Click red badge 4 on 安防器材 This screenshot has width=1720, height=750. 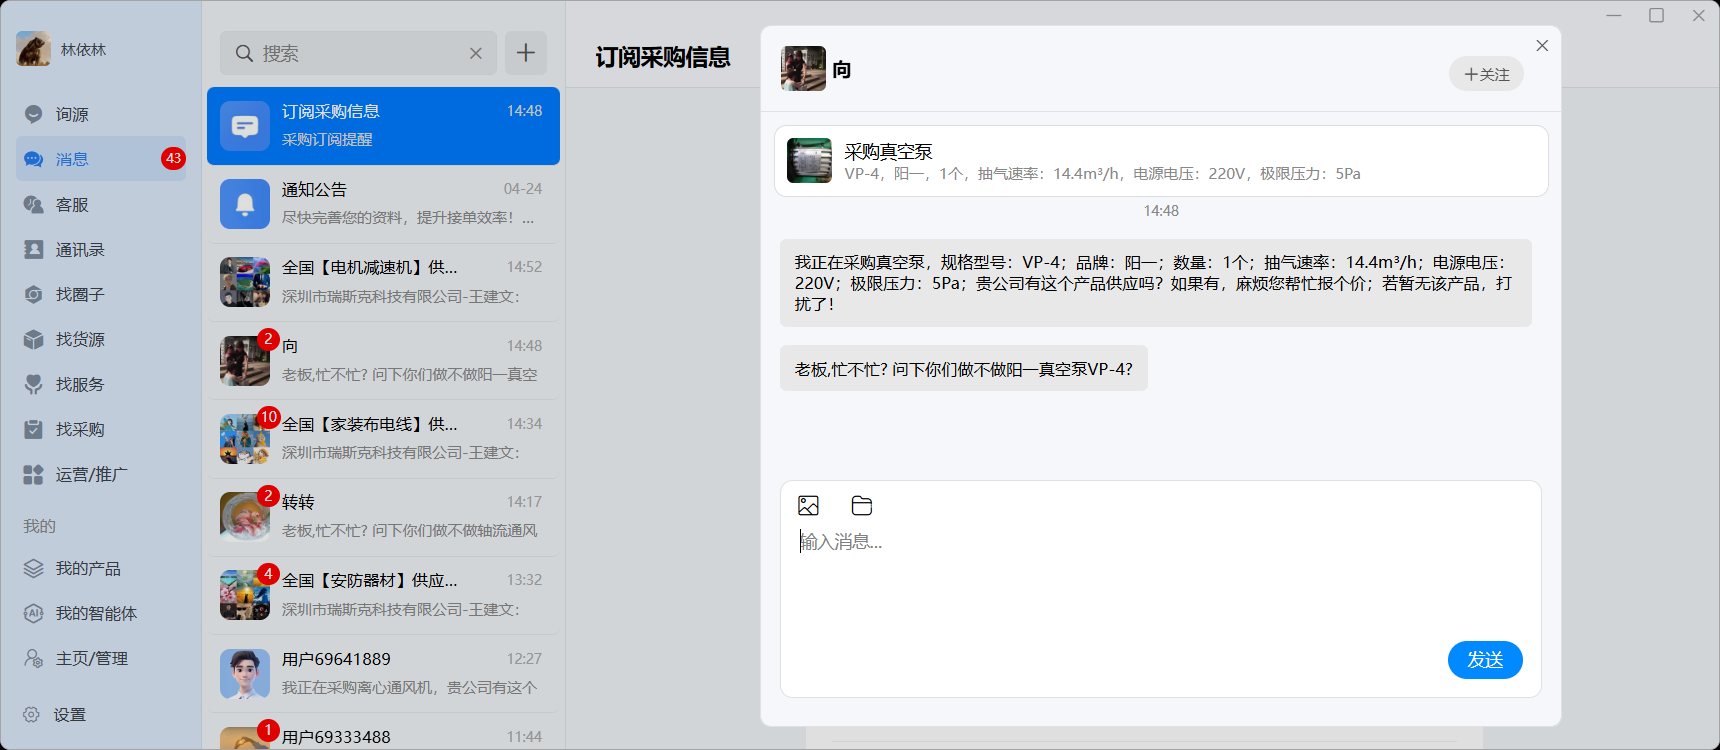(x=268, y=574)
